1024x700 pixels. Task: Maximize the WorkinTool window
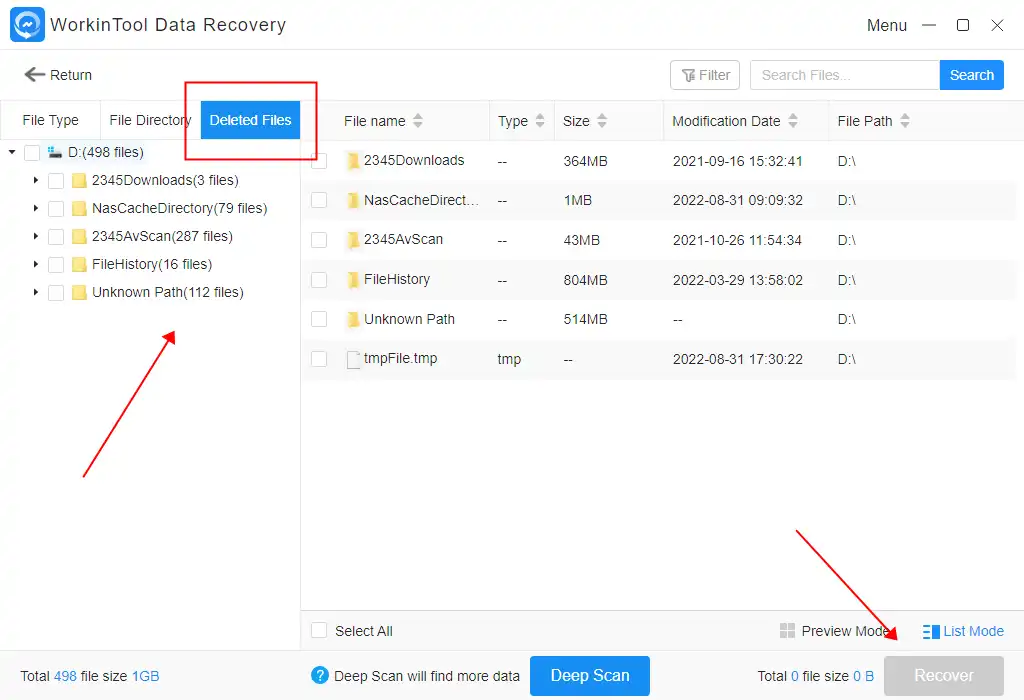(x=963, y=25)
